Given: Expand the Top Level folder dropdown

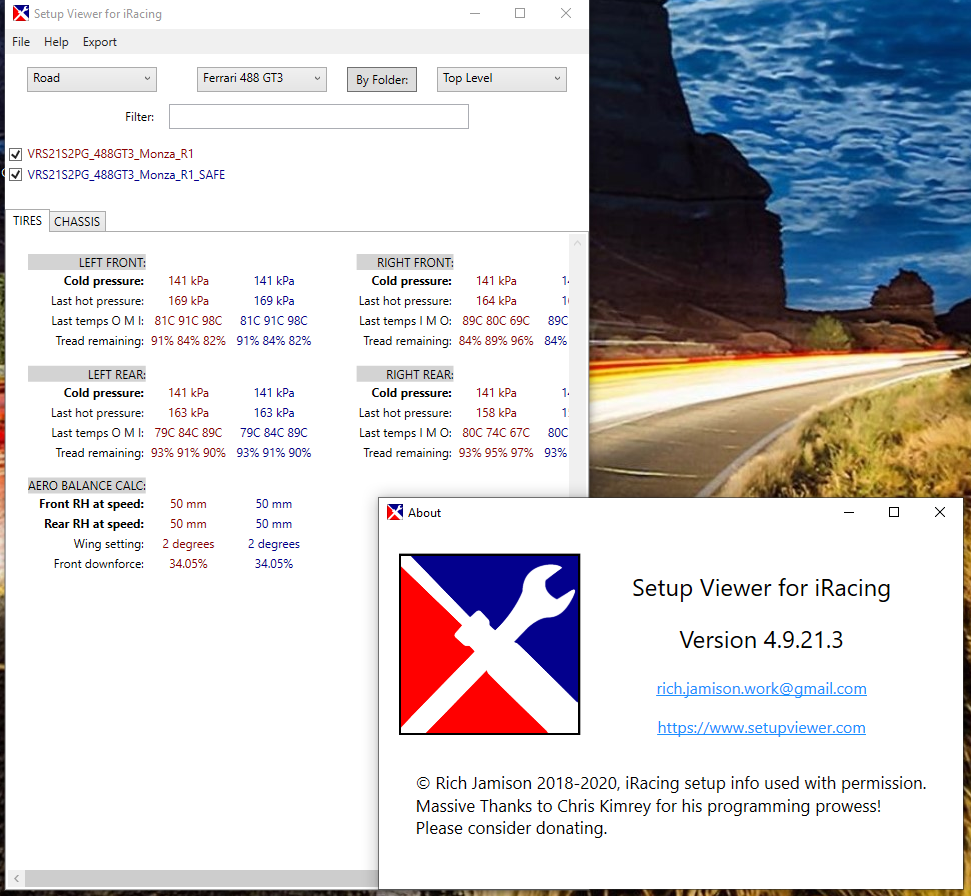Looking at the screenshot, I should click(502, 79).
